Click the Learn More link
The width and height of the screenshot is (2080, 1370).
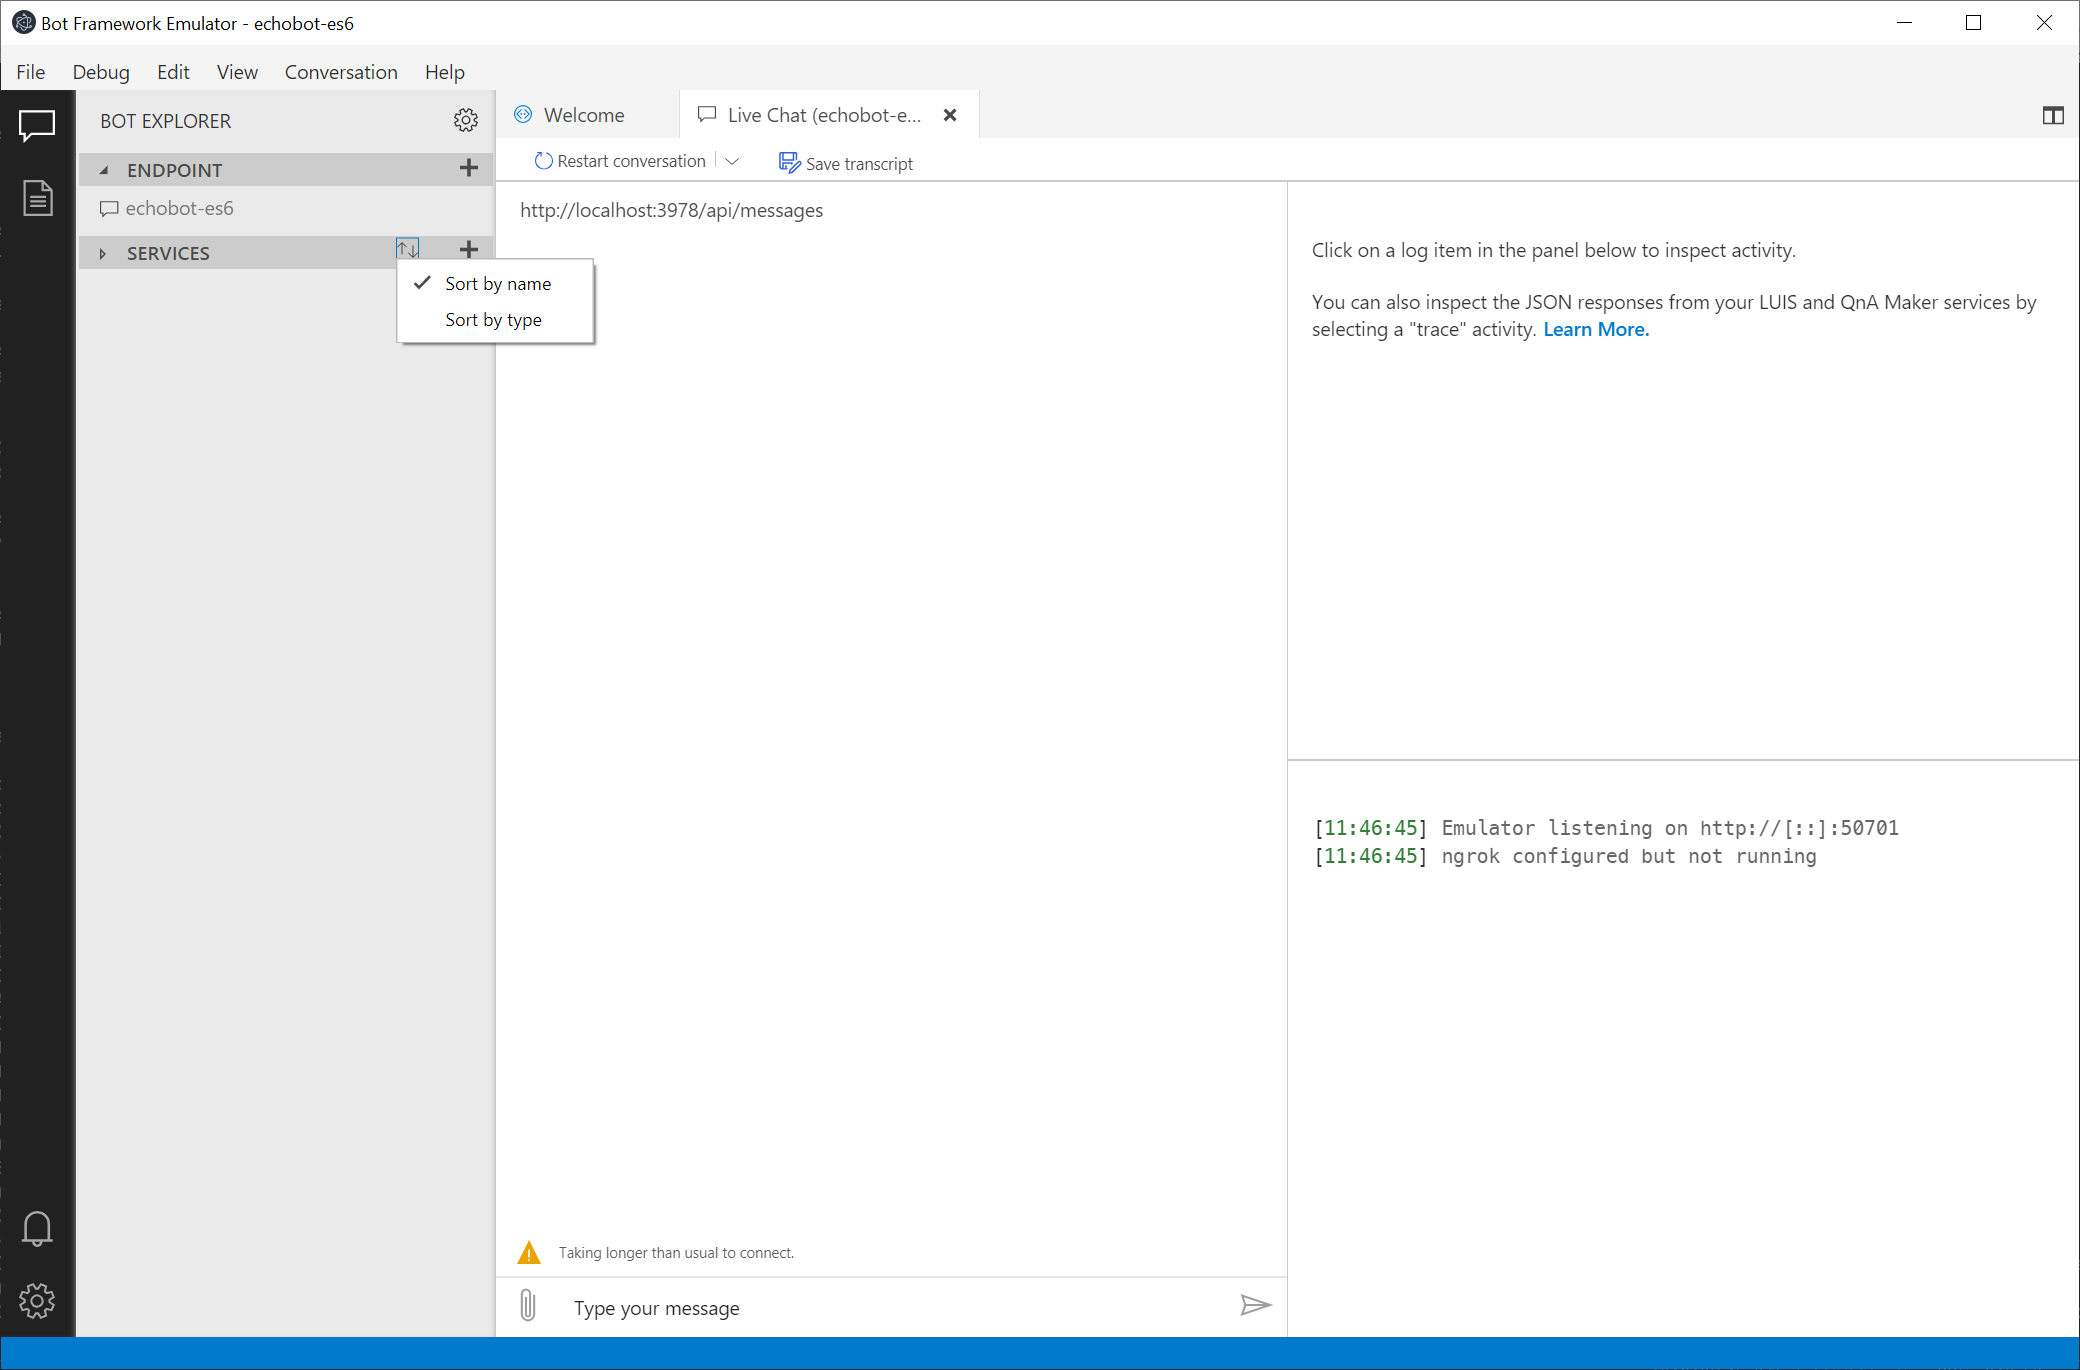(1594, 329)
